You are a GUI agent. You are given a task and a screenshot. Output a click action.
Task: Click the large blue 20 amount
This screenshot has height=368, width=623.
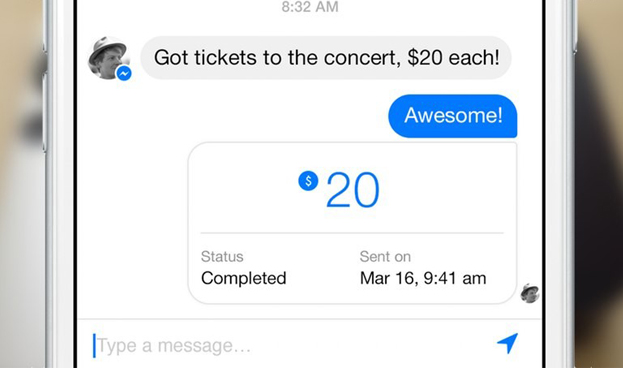coord(353,190)
